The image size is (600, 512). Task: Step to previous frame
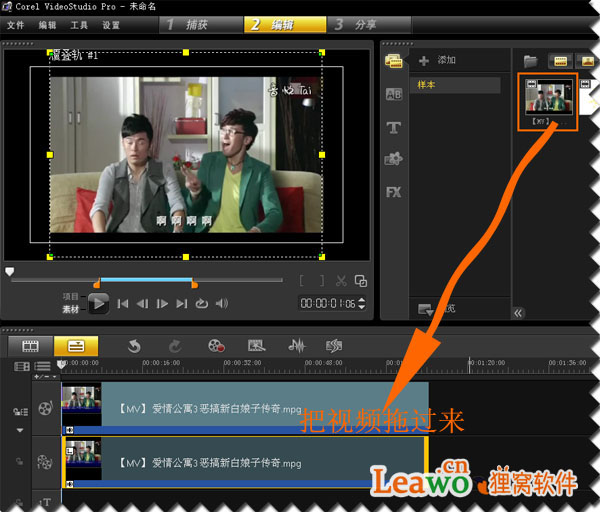[142, 304]
